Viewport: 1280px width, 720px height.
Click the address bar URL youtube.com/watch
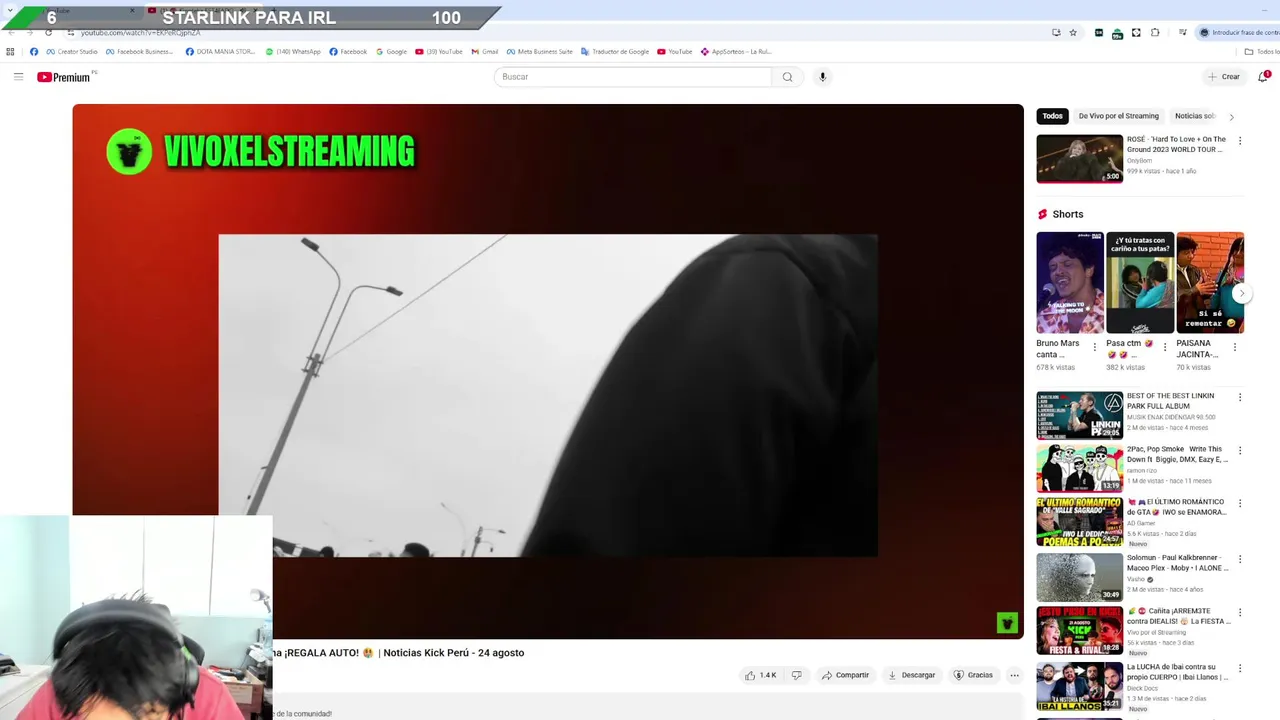click(141, 33)
